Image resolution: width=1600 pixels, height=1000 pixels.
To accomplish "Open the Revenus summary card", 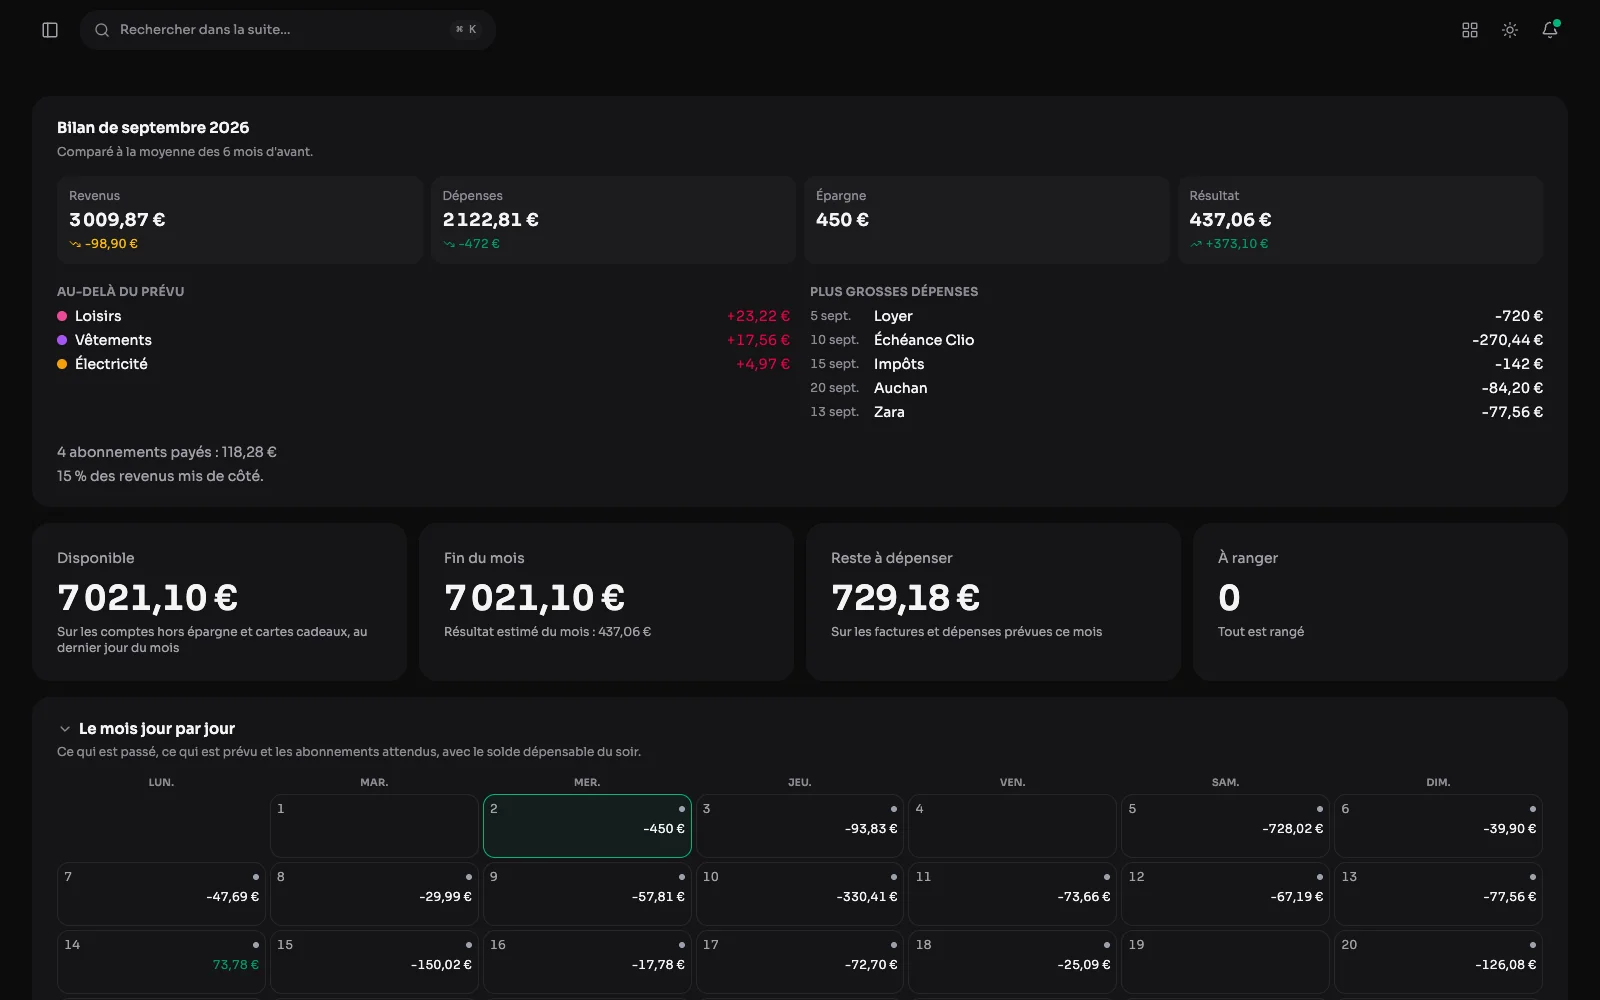I will (240, 220).
